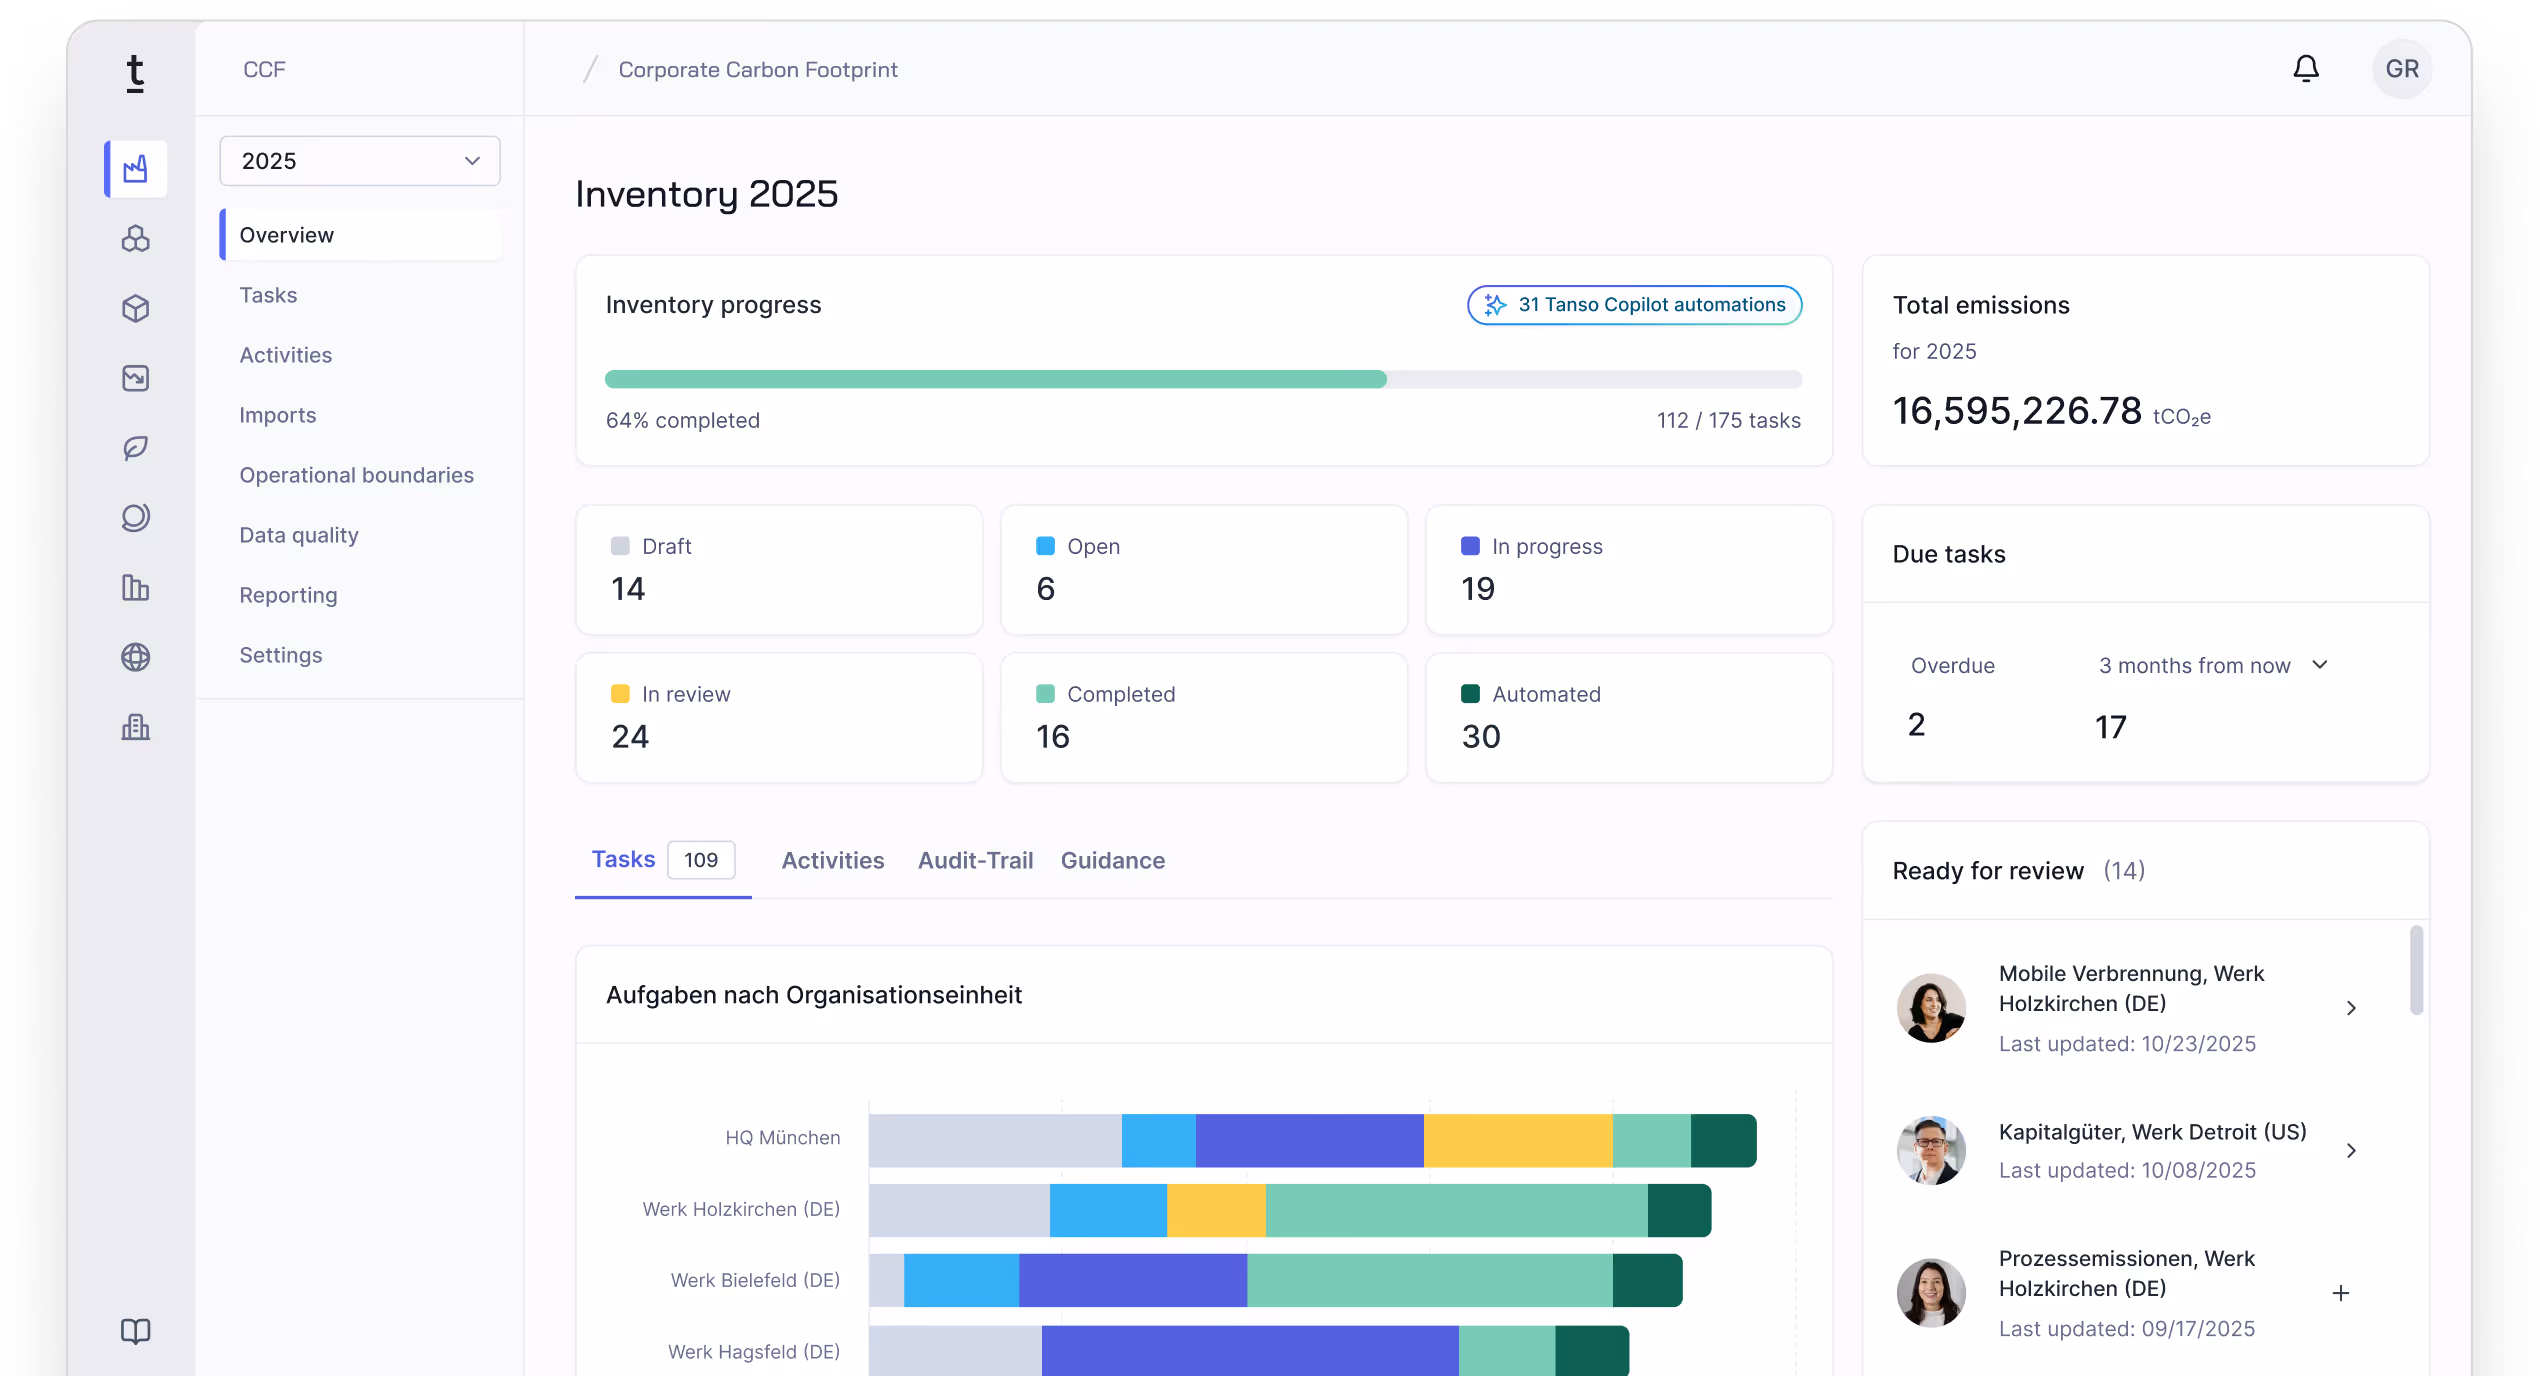The width and height of the screenshot is (2540, 1376).
Task: Switch to the Guidance tab
Action: tap(1112, 860)
